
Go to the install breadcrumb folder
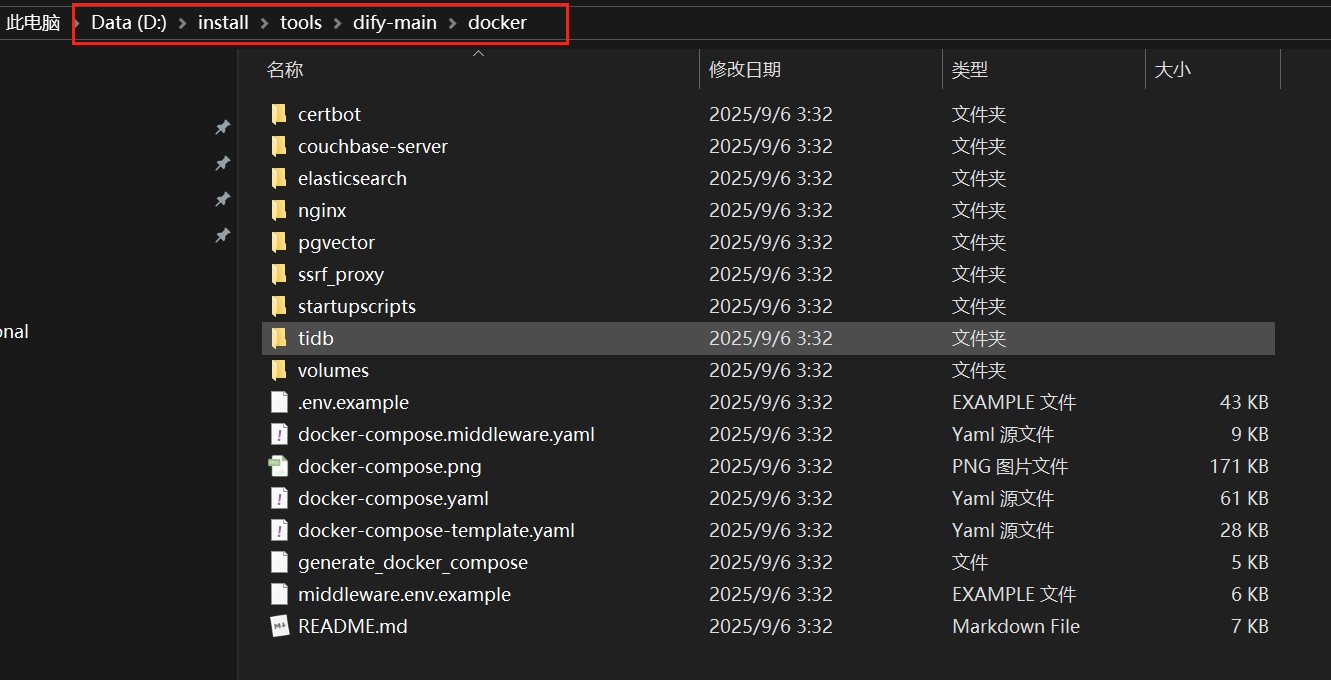tap(223, 23)
